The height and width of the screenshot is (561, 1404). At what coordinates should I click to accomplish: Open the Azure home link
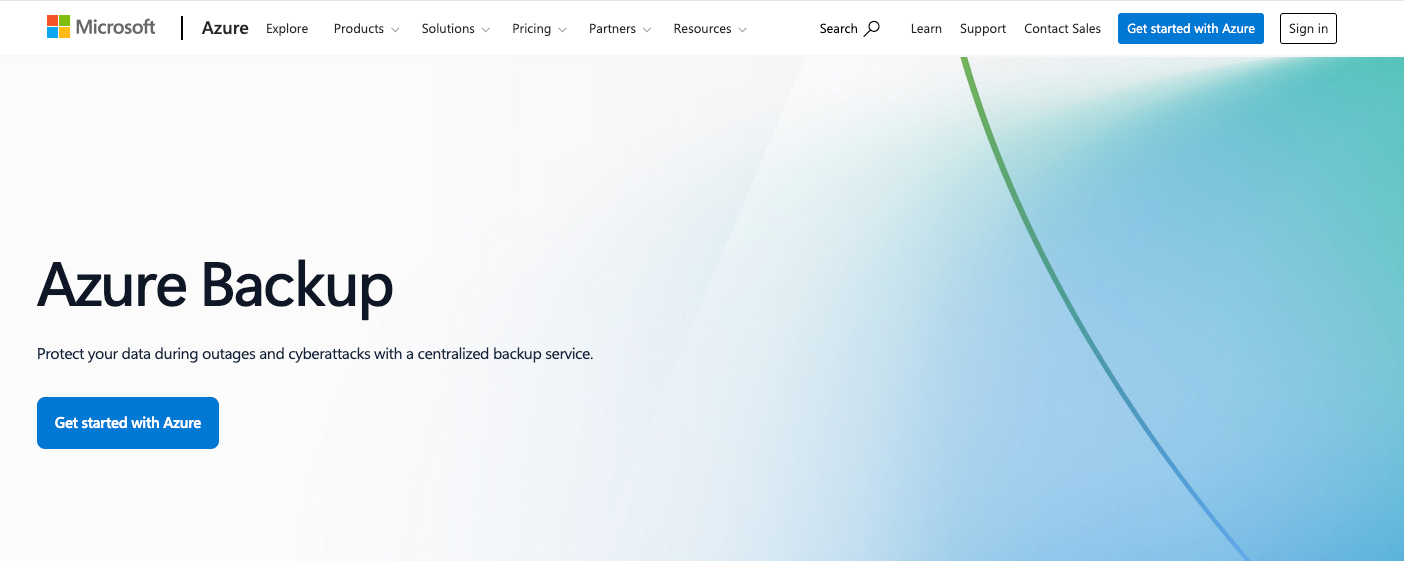coord(225,28)
